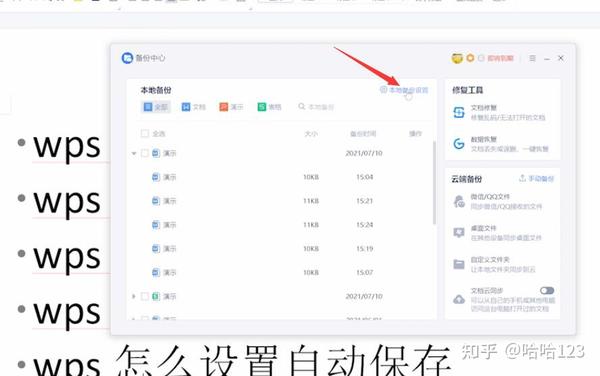Click the gear icon beside 本地备份设置
The height and width of the screenshot is (376, 600).
click(x=383, y=90)
